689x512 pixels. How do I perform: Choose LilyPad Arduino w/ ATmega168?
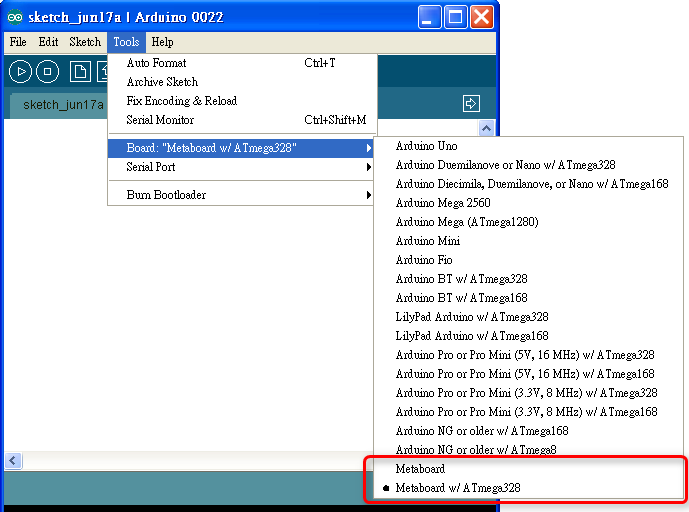(528, 336)
